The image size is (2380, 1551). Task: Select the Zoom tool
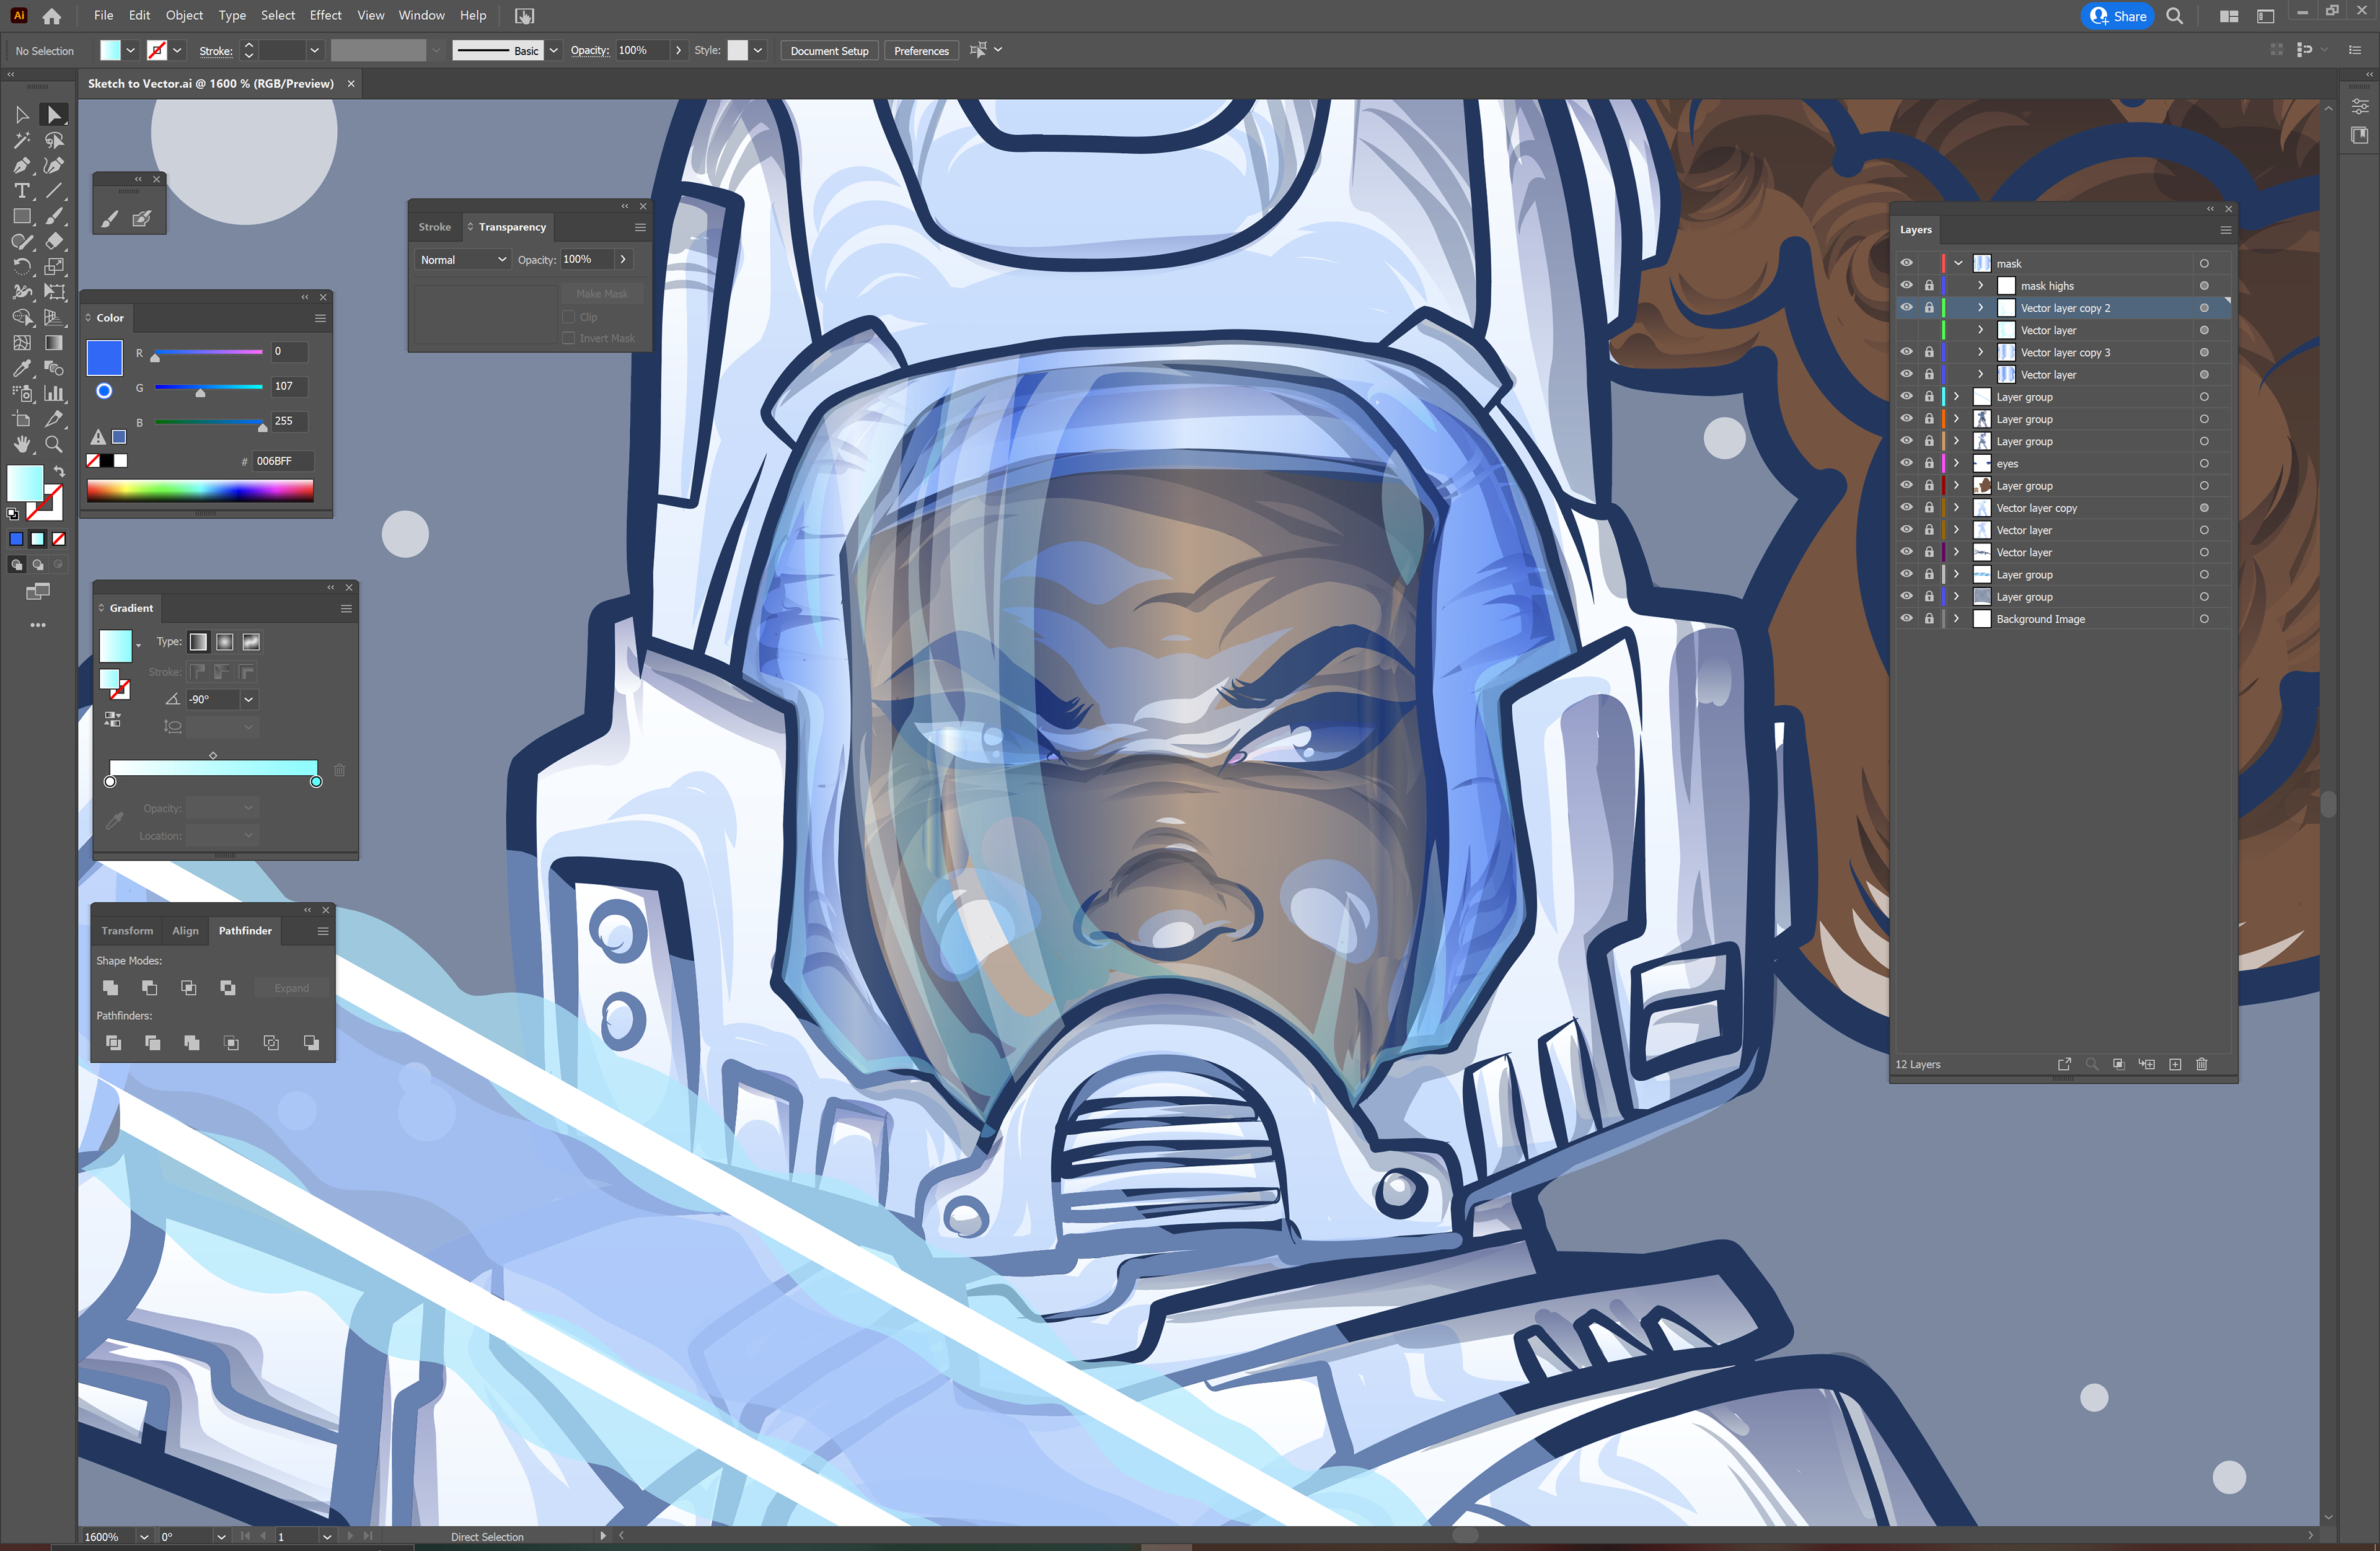(x=54, y=444)
